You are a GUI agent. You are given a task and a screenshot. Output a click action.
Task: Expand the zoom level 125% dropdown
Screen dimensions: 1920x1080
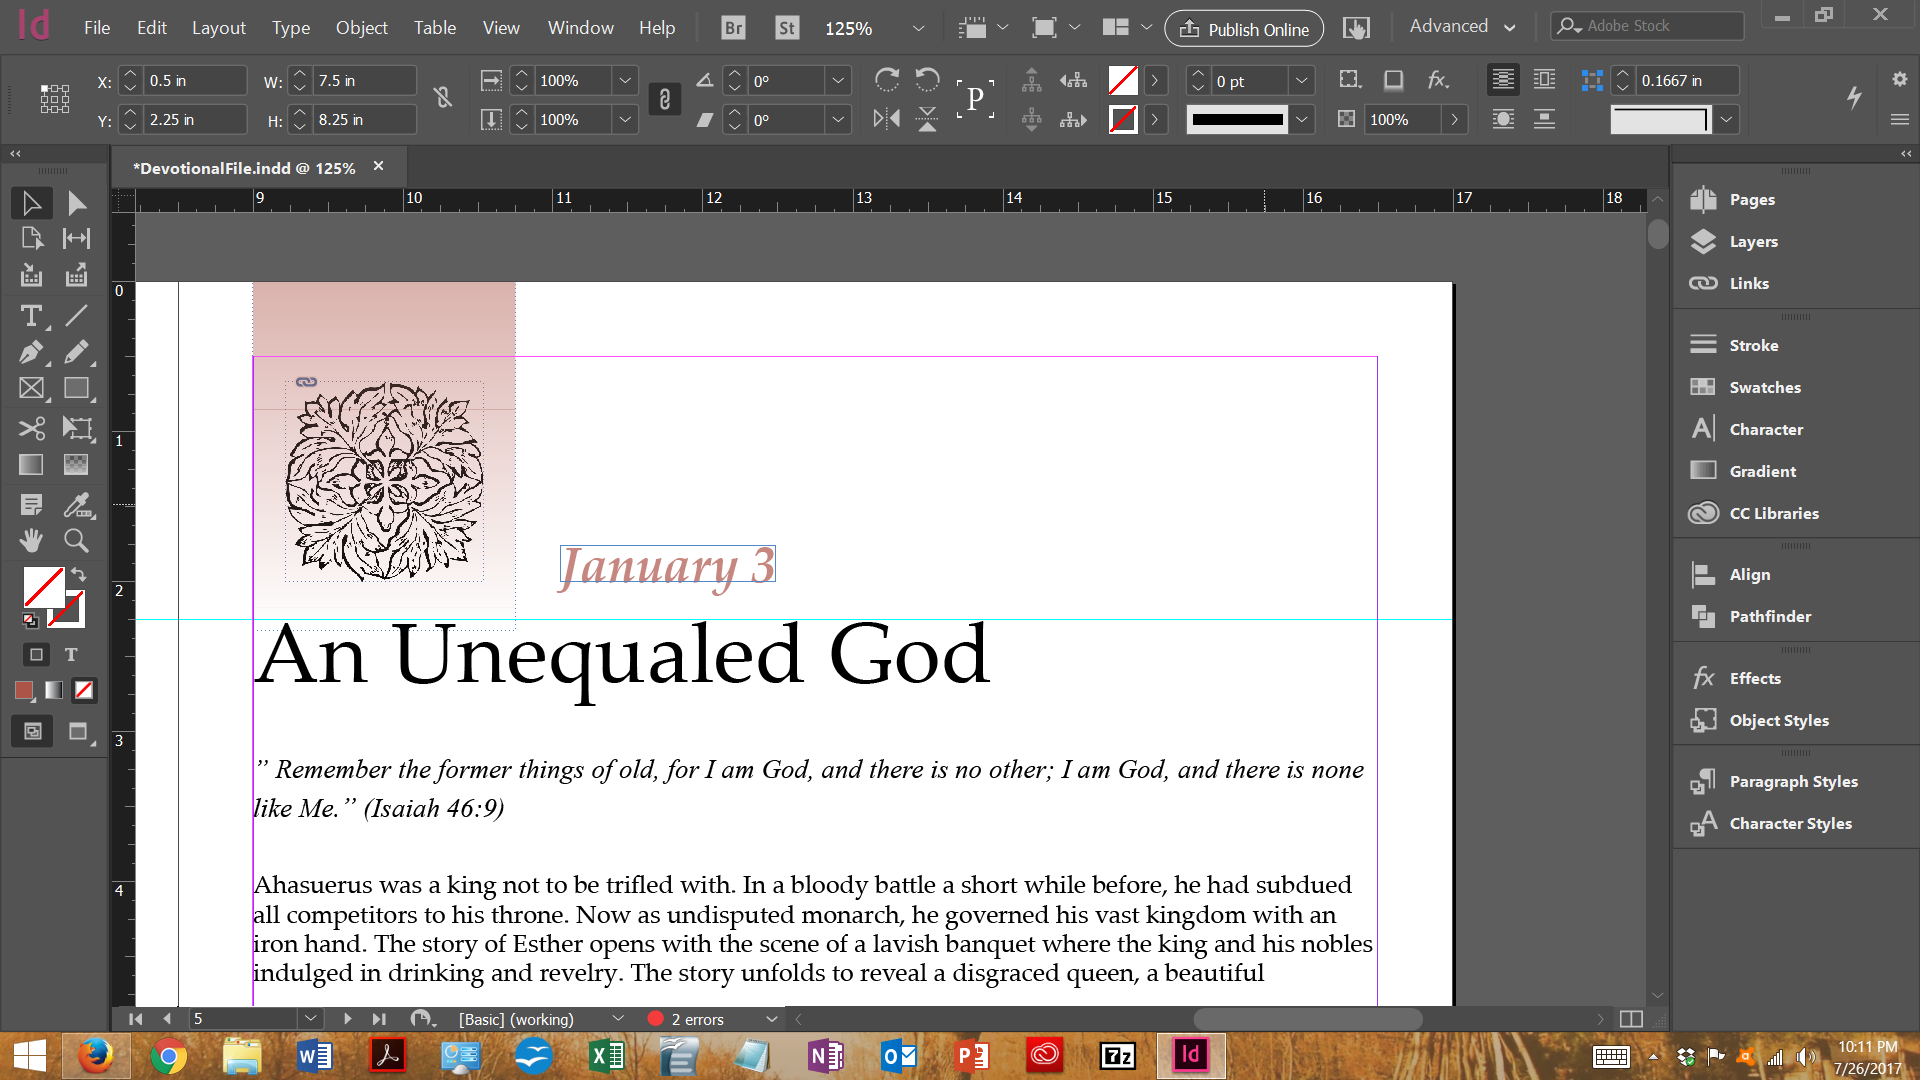(917, 28)
